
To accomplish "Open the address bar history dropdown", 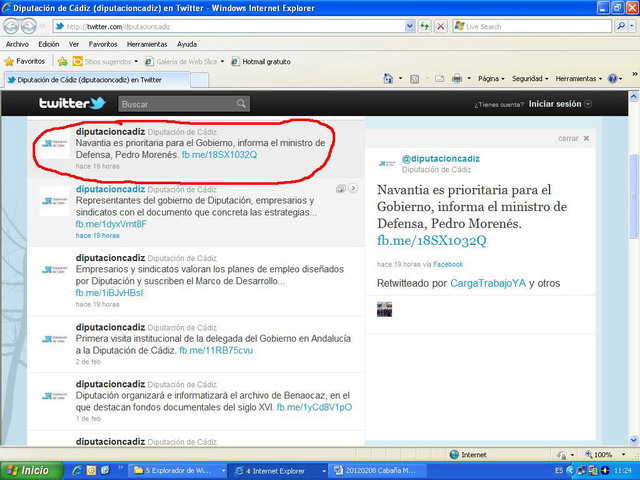I will coord(410,27).
